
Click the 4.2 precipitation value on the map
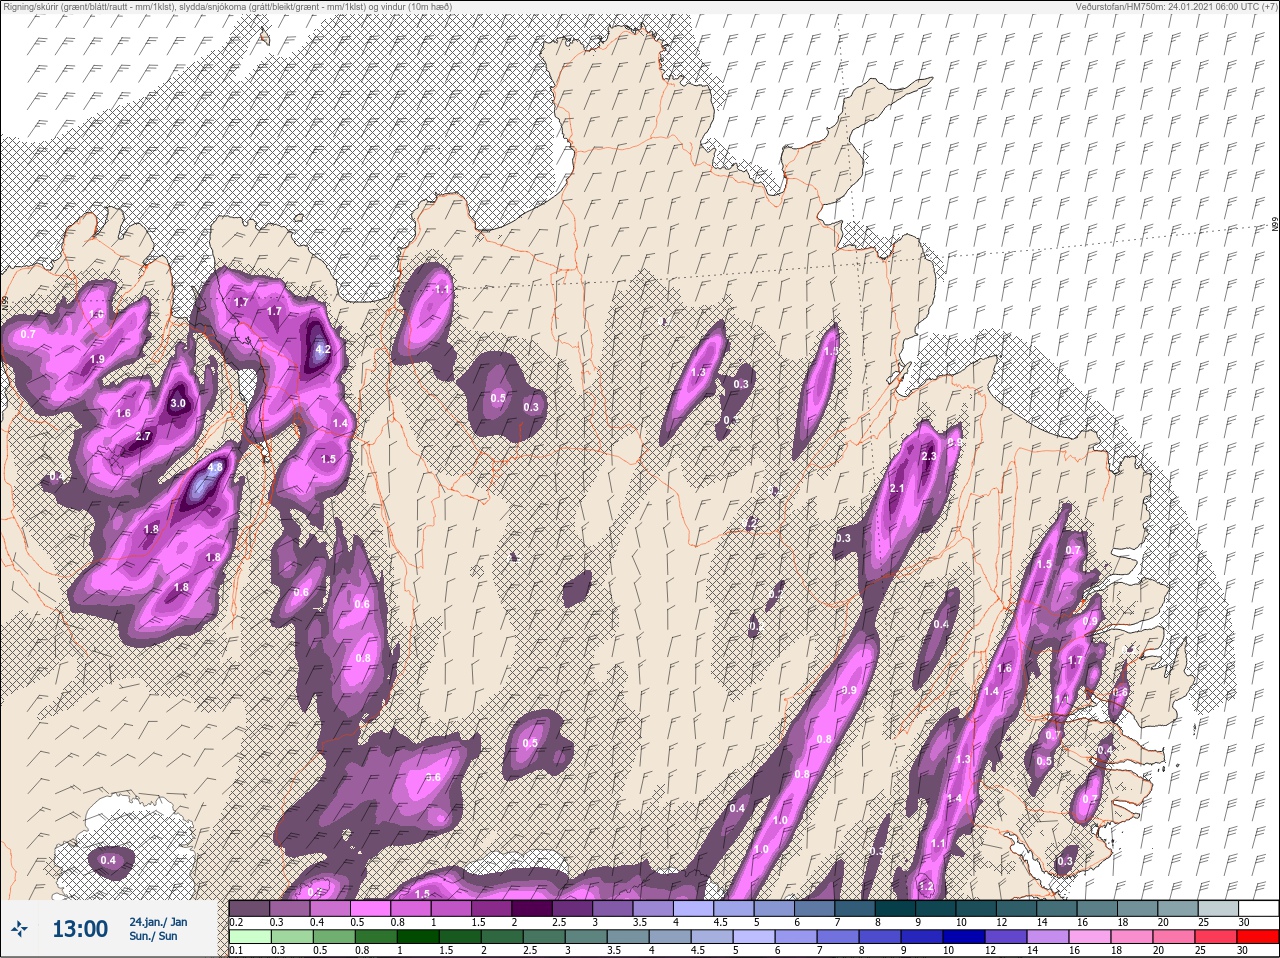pyautogui.click(x=322, y=350)
